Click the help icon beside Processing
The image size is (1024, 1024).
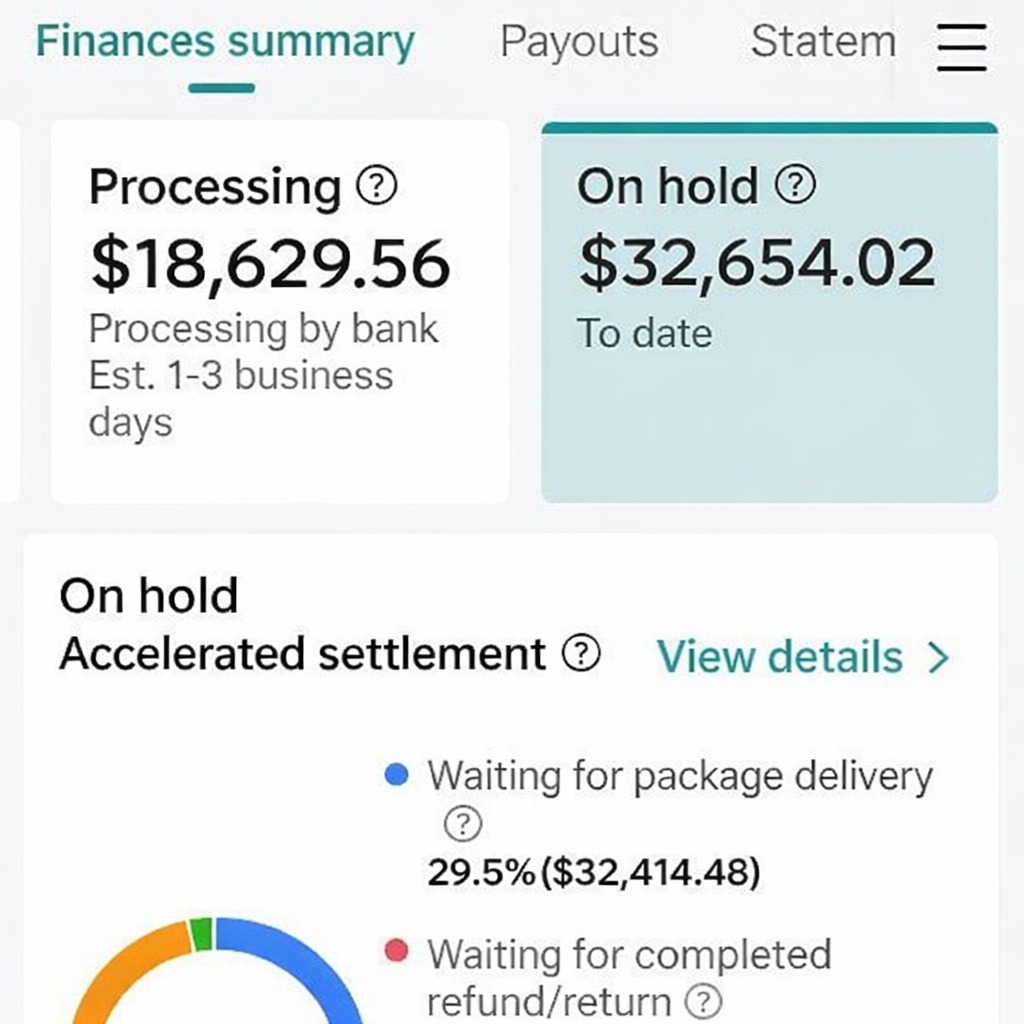point(376,186)
